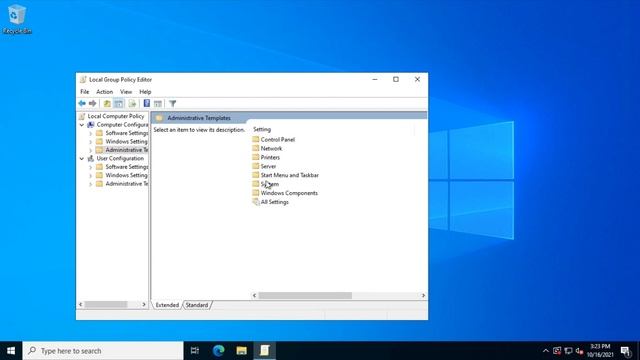Expand Software Settings under User Configuration

pyautogui.click(x=91, y=167)
